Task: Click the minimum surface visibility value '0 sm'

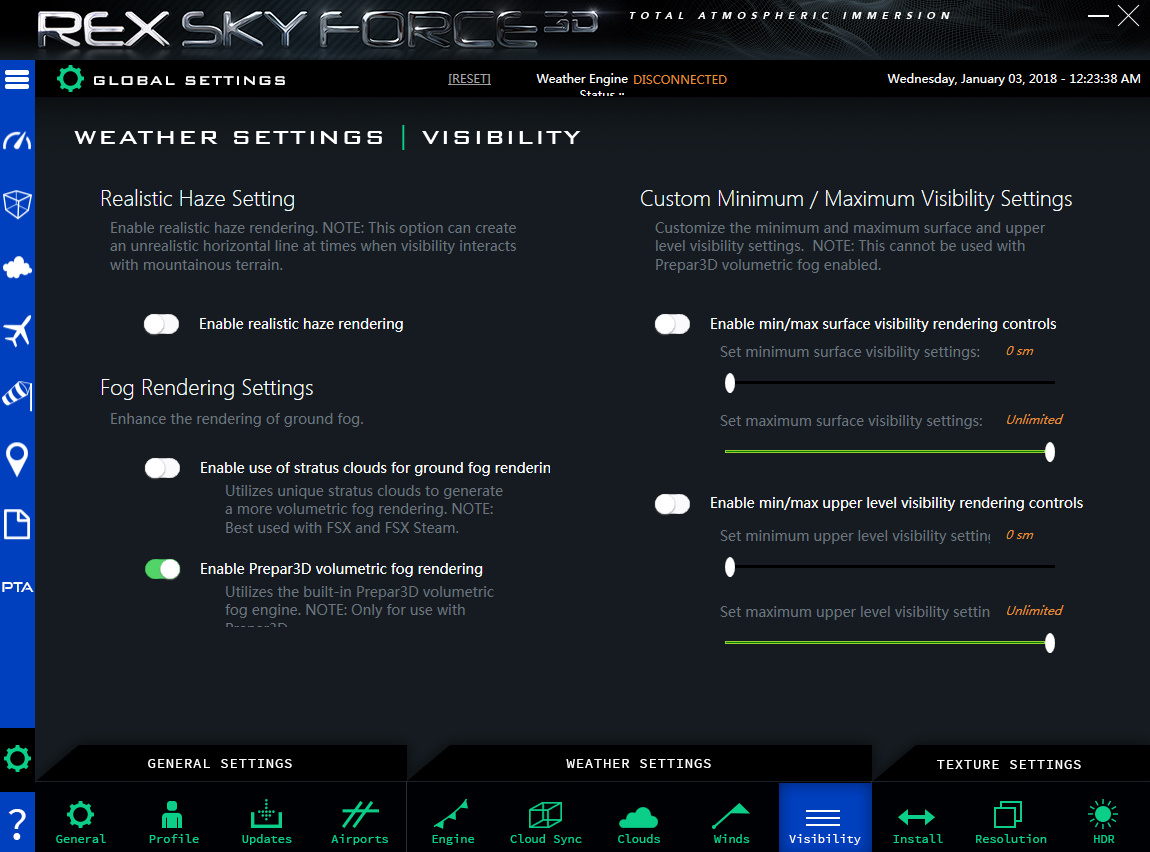Action: click(x=1019, y=351)
